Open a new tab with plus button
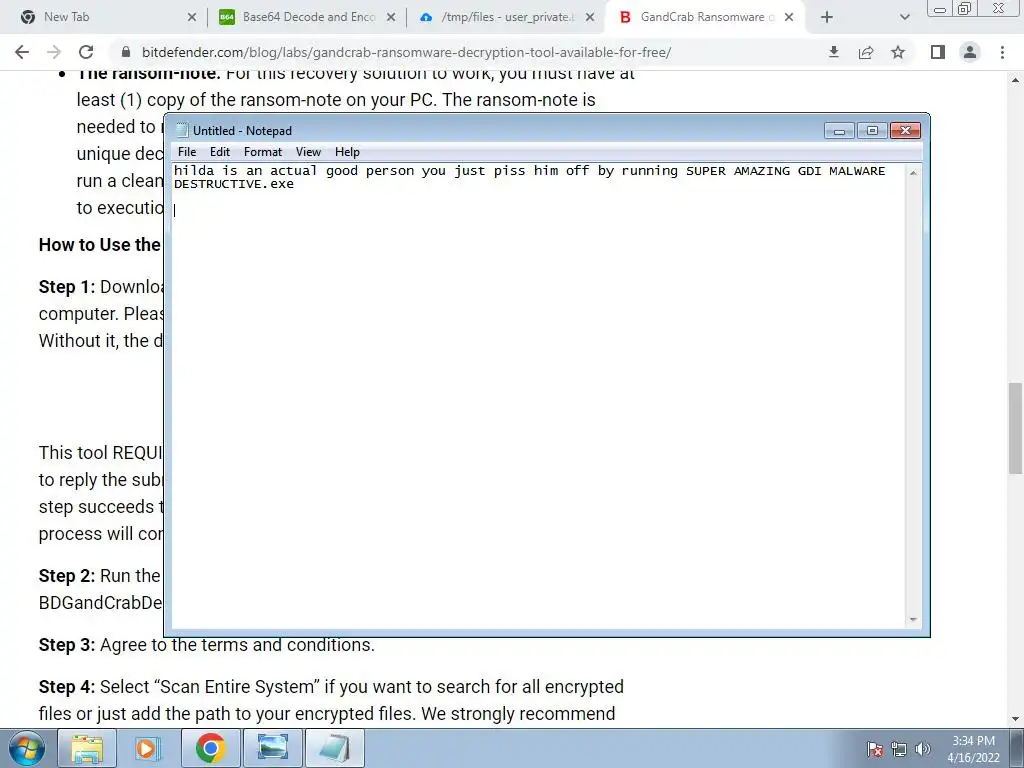The image size is (1024, 768). pyautogui.click(x=827, y=18)
